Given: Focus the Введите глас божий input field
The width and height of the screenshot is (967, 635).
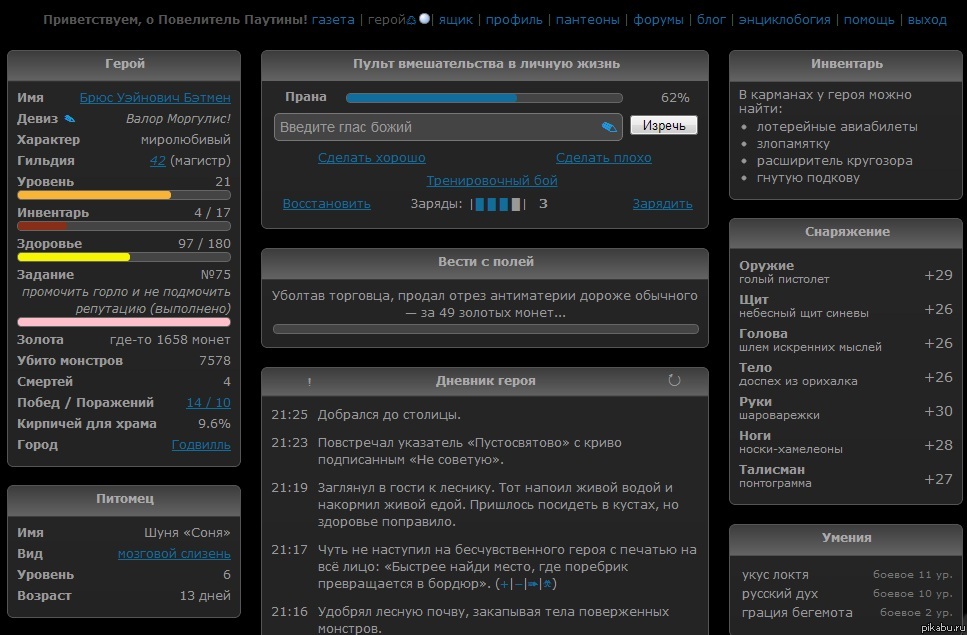Looking at the screenshot, I should pos(437,127).
